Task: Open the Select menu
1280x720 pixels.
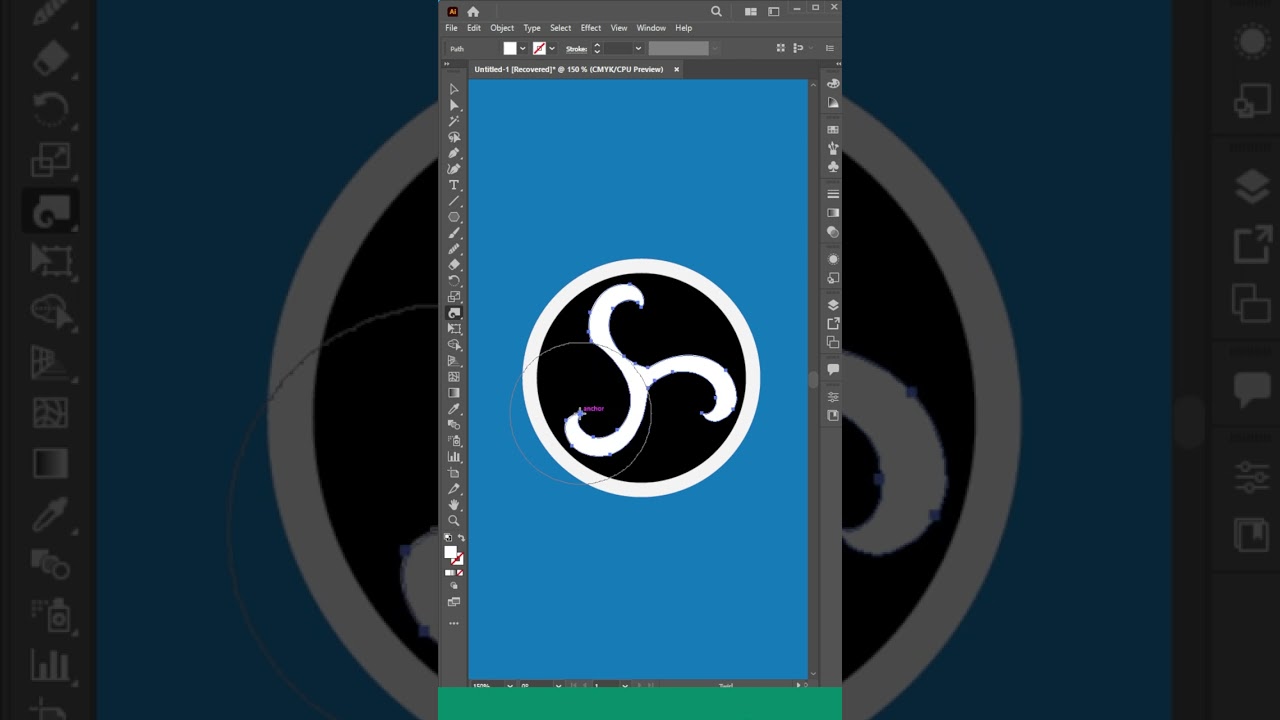Action: 560,28
